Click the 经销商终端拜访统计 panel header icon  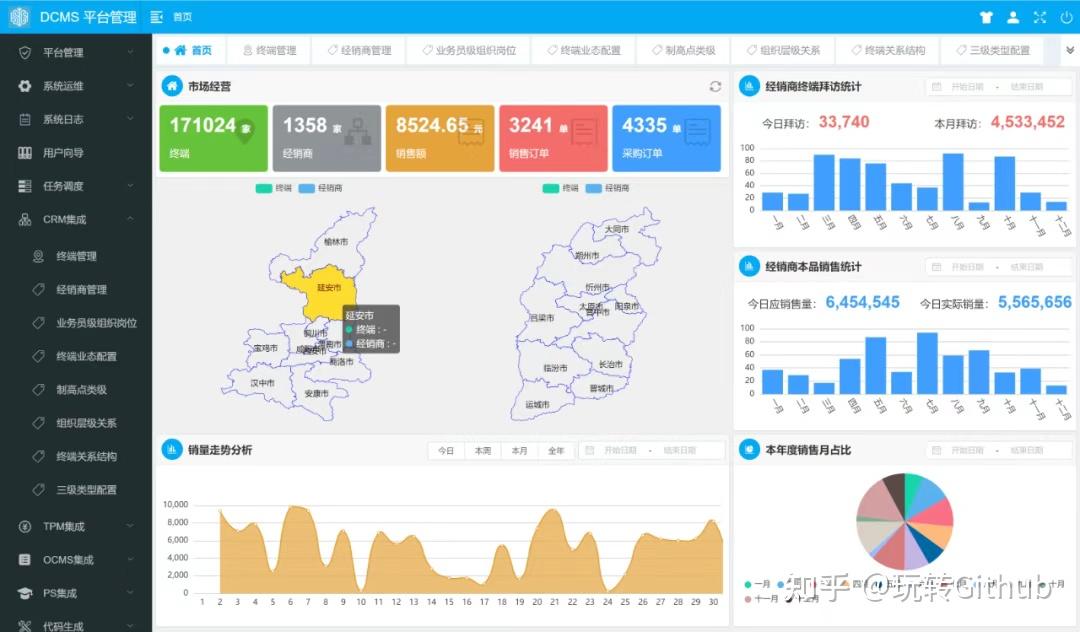point(750,86)
